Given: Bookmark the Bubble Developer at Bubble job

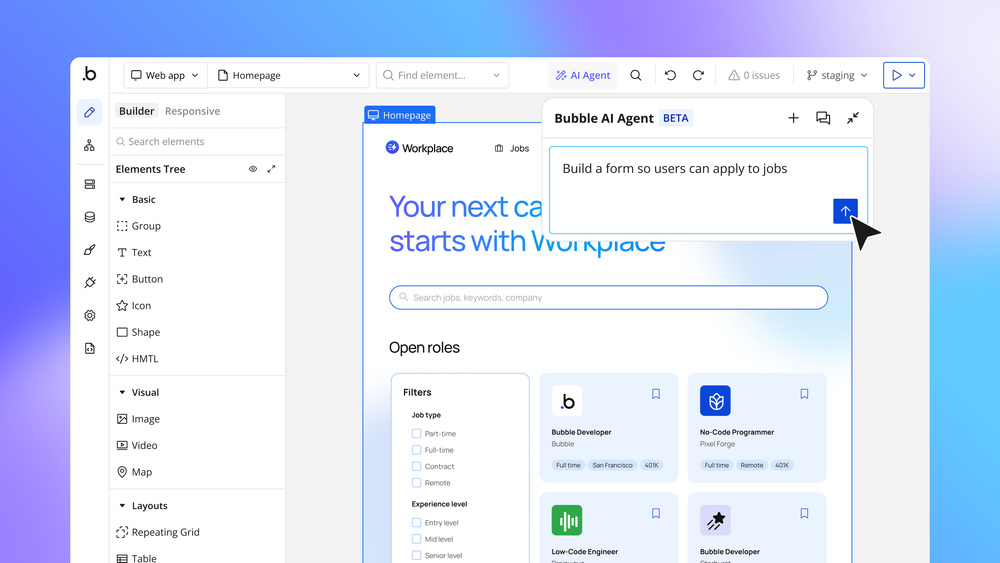Looking at the screenshot, I should [x=656, y=394].
